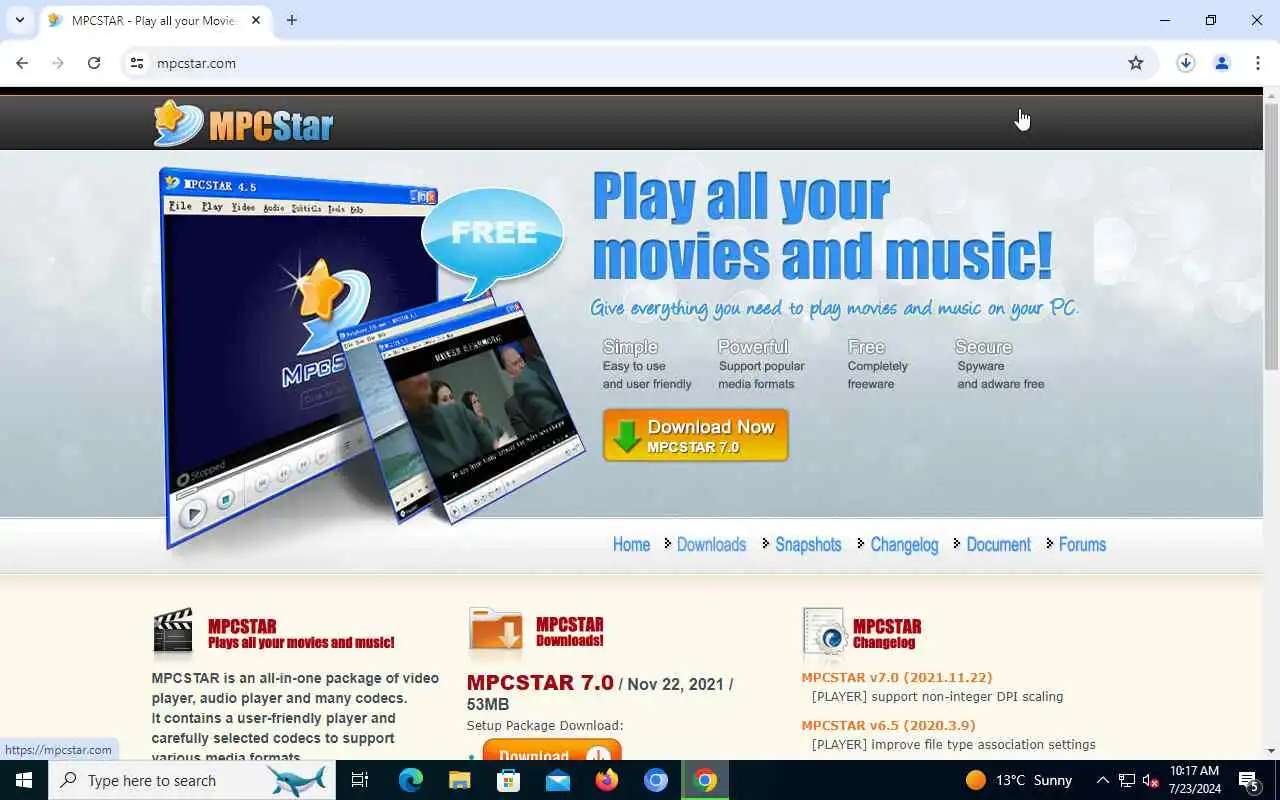Viewport: 1280px width, 800px height.
Task: Open Chrome downloads icon
Action: coord(1186,63)
